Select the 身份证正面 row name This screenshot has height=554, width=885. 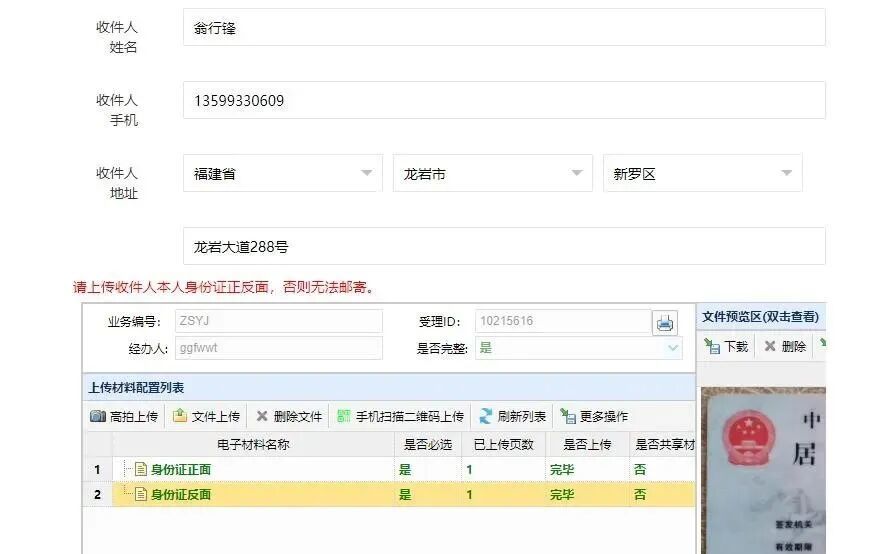[x=181, y=469]
